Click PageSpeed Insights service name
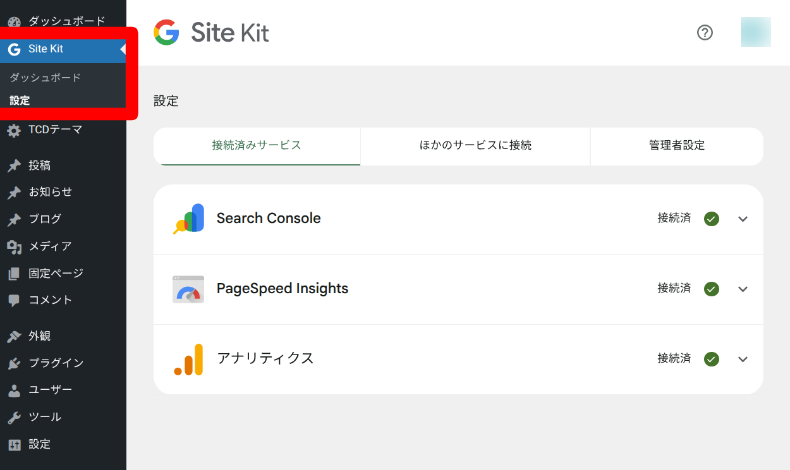The height and width of the screenshot is (470, 790). 282,289
